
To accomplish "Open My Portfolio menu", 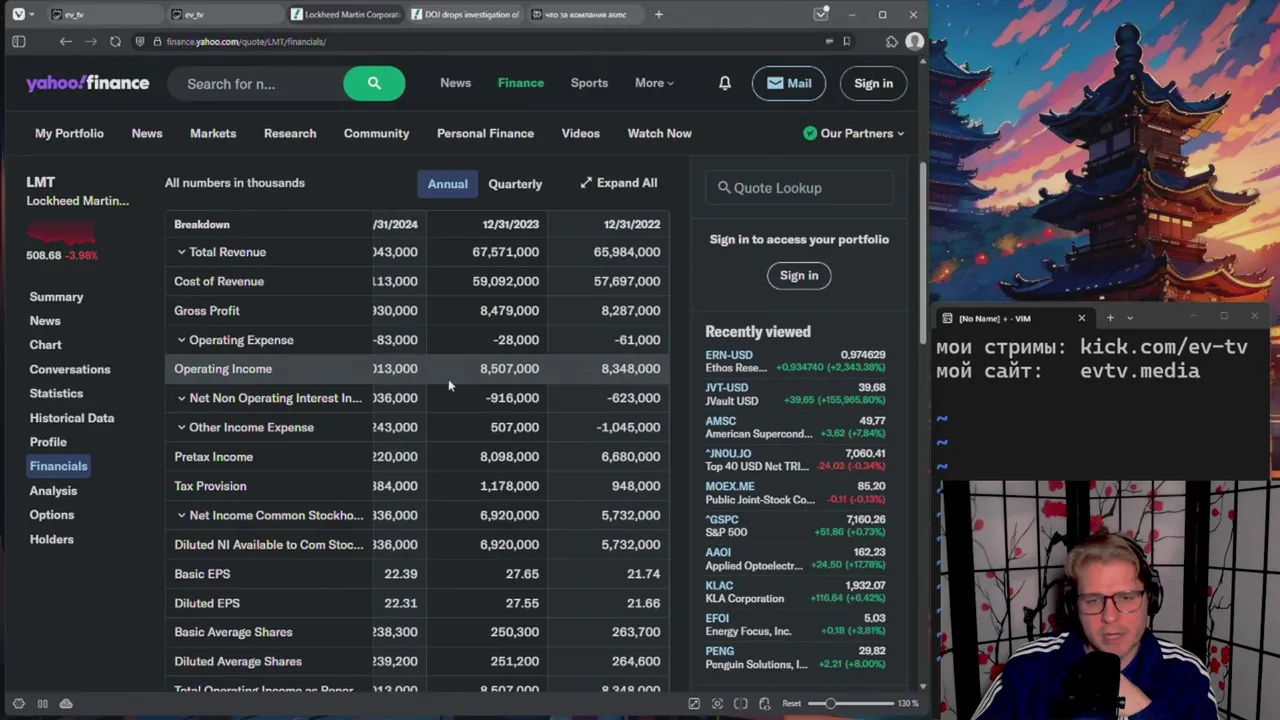I will click(69, 133).
